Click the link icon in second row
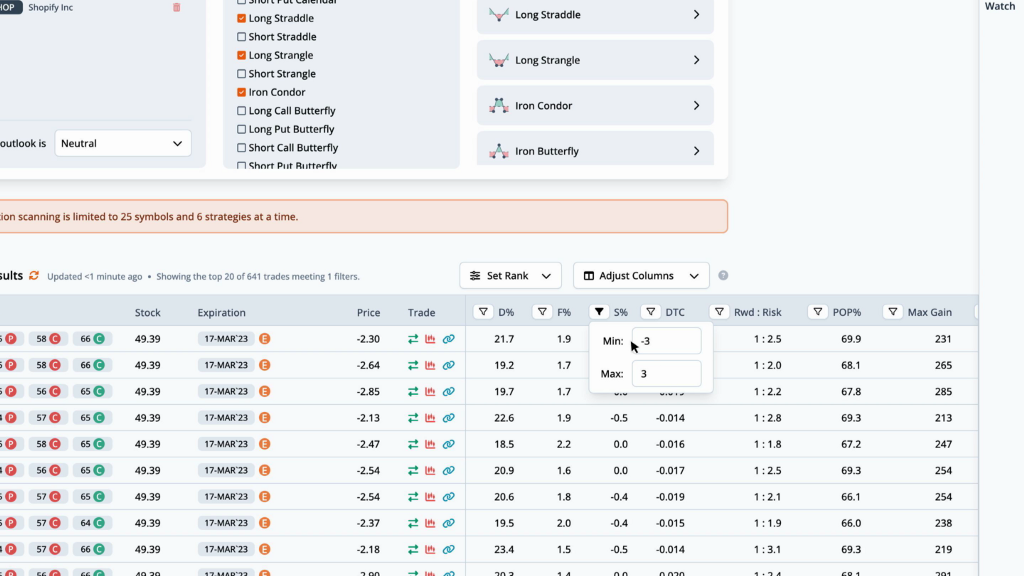The image size is (1024, 576). click(x=449, y=365)
